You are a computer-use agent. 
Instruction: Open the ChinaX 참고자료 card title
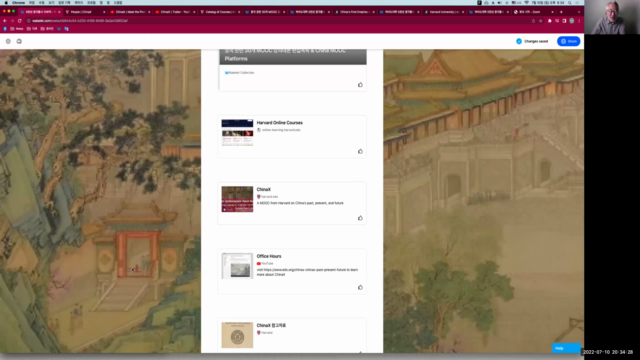[271, 326]
